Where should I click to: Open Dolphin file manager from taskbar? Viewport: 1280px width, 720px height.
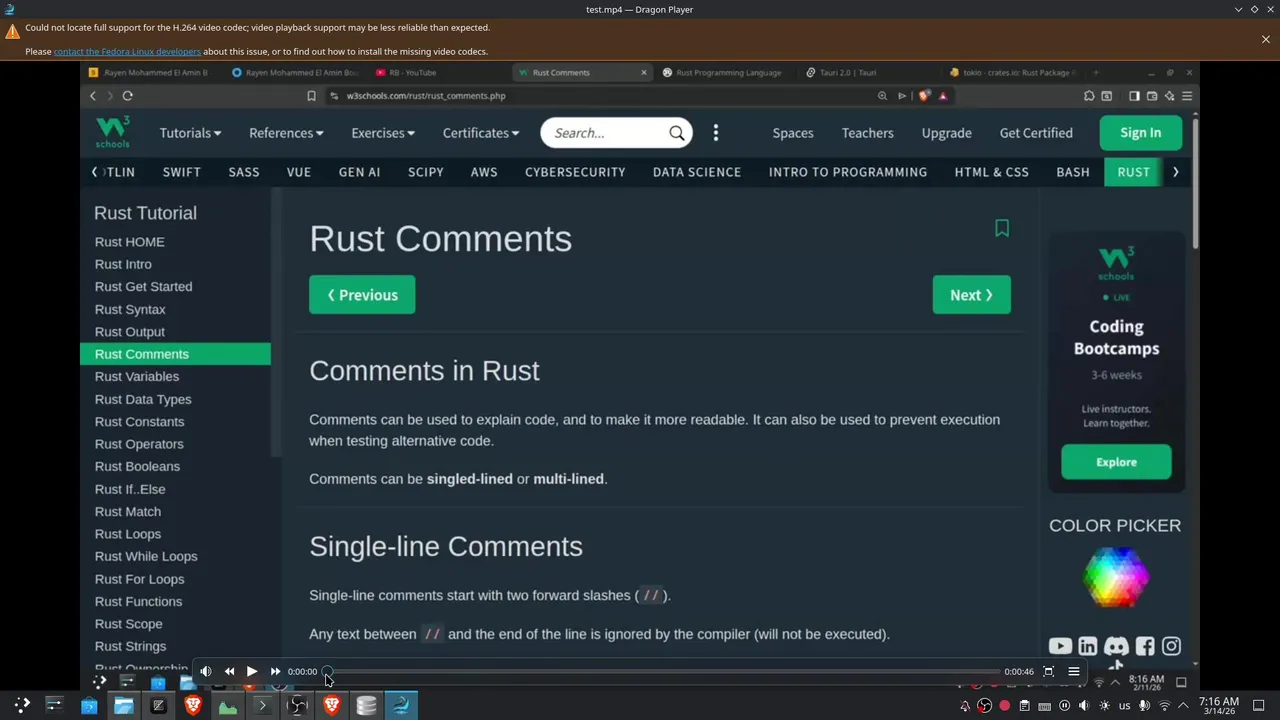pyautogui.click(x=124, y=705)
